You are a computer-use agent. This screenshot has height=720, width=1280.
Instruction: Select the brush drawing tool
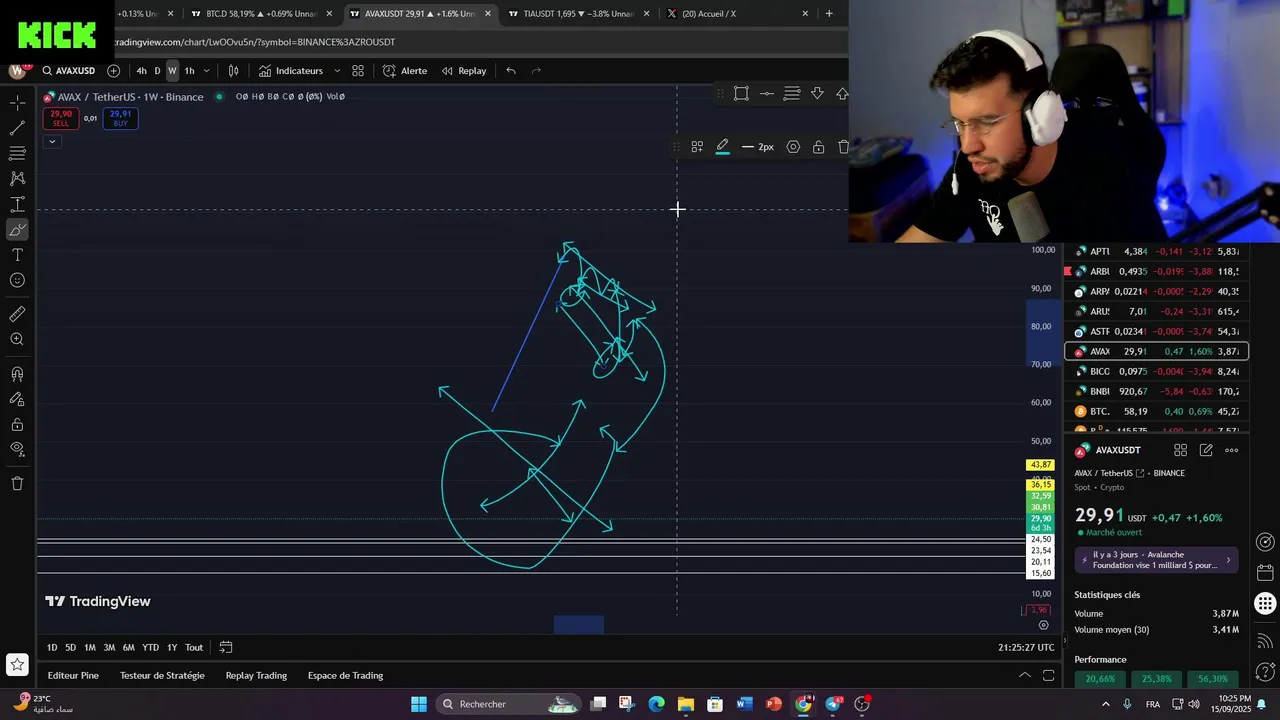point(17,230)
